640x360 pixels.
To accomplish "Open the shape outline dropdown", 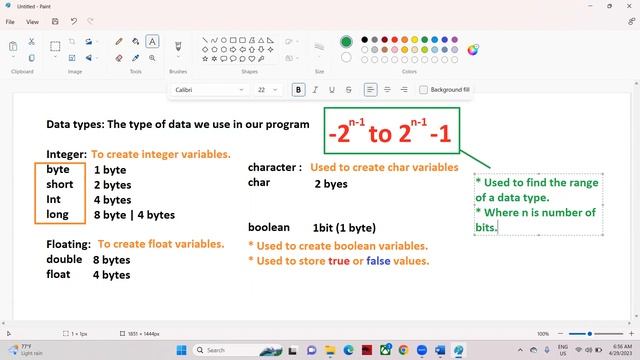I will click(292, 42).
